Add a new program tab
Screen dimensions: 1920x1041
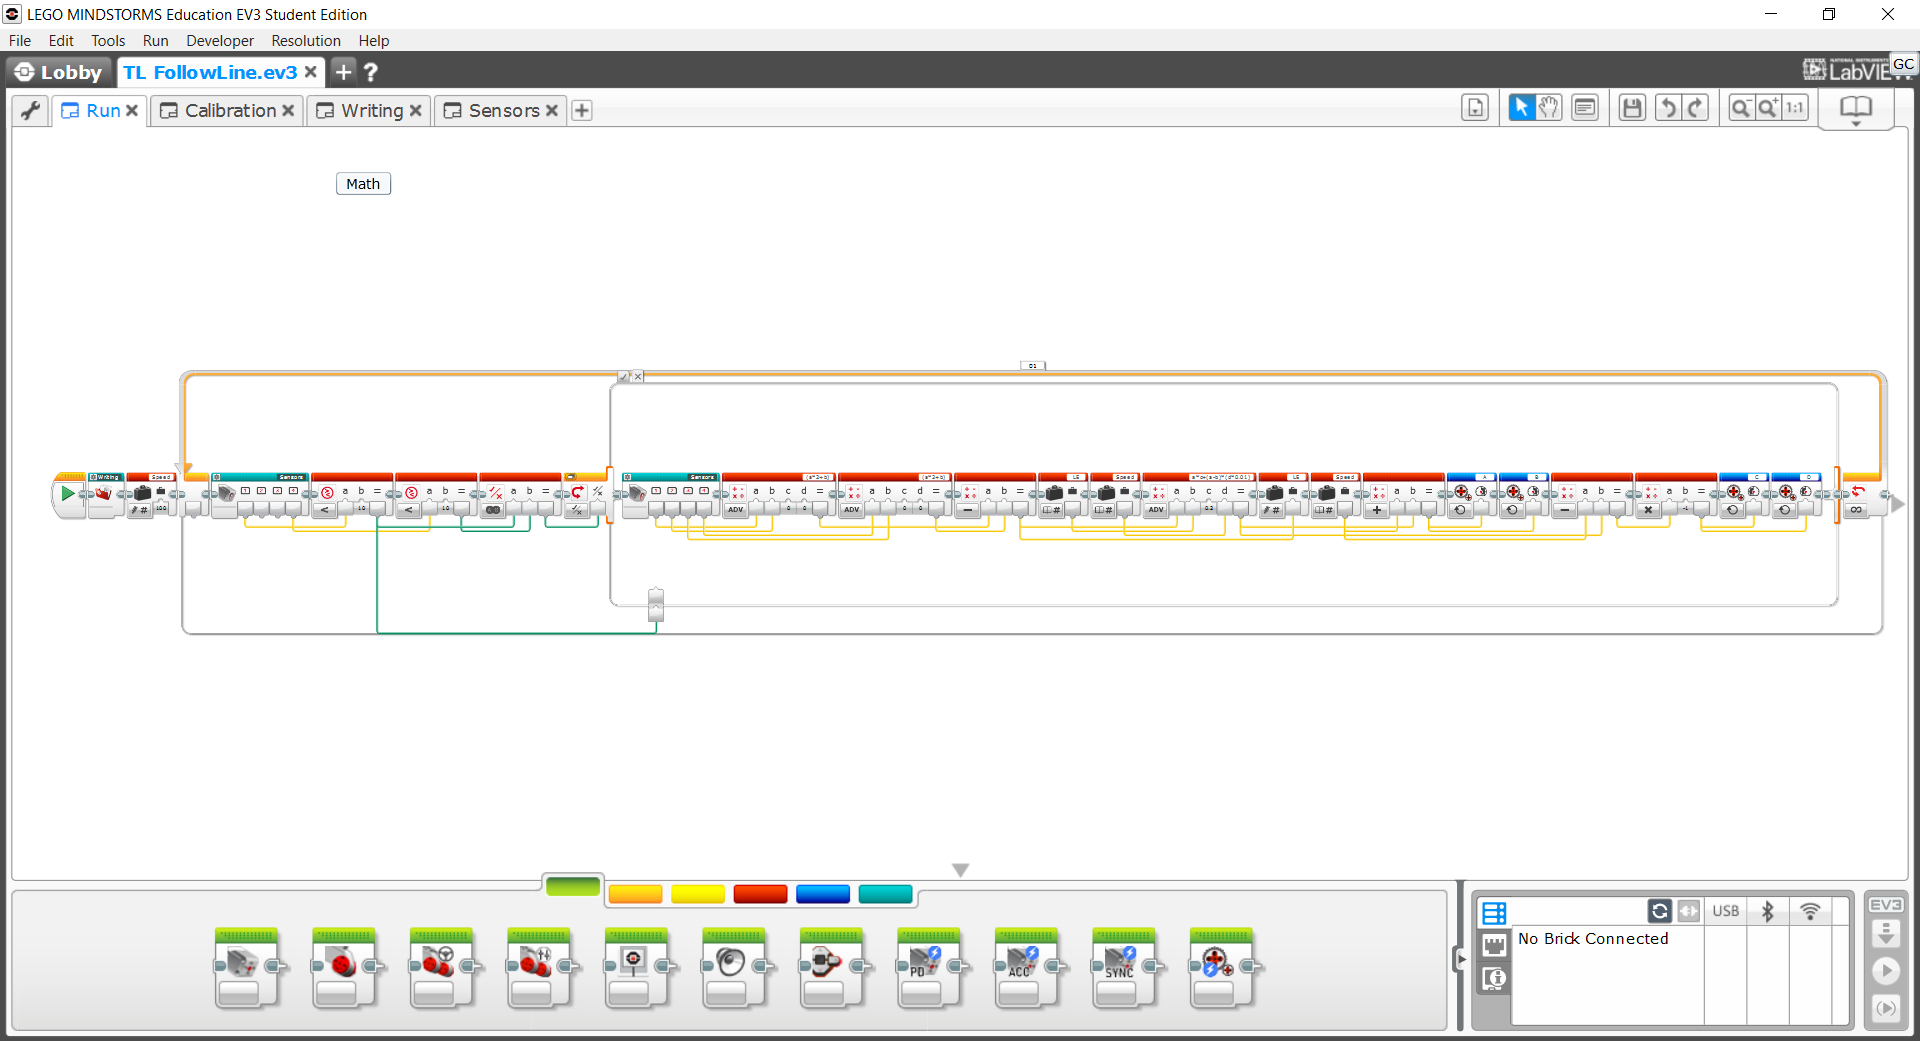pyautogui.click(x=582, y=110)
